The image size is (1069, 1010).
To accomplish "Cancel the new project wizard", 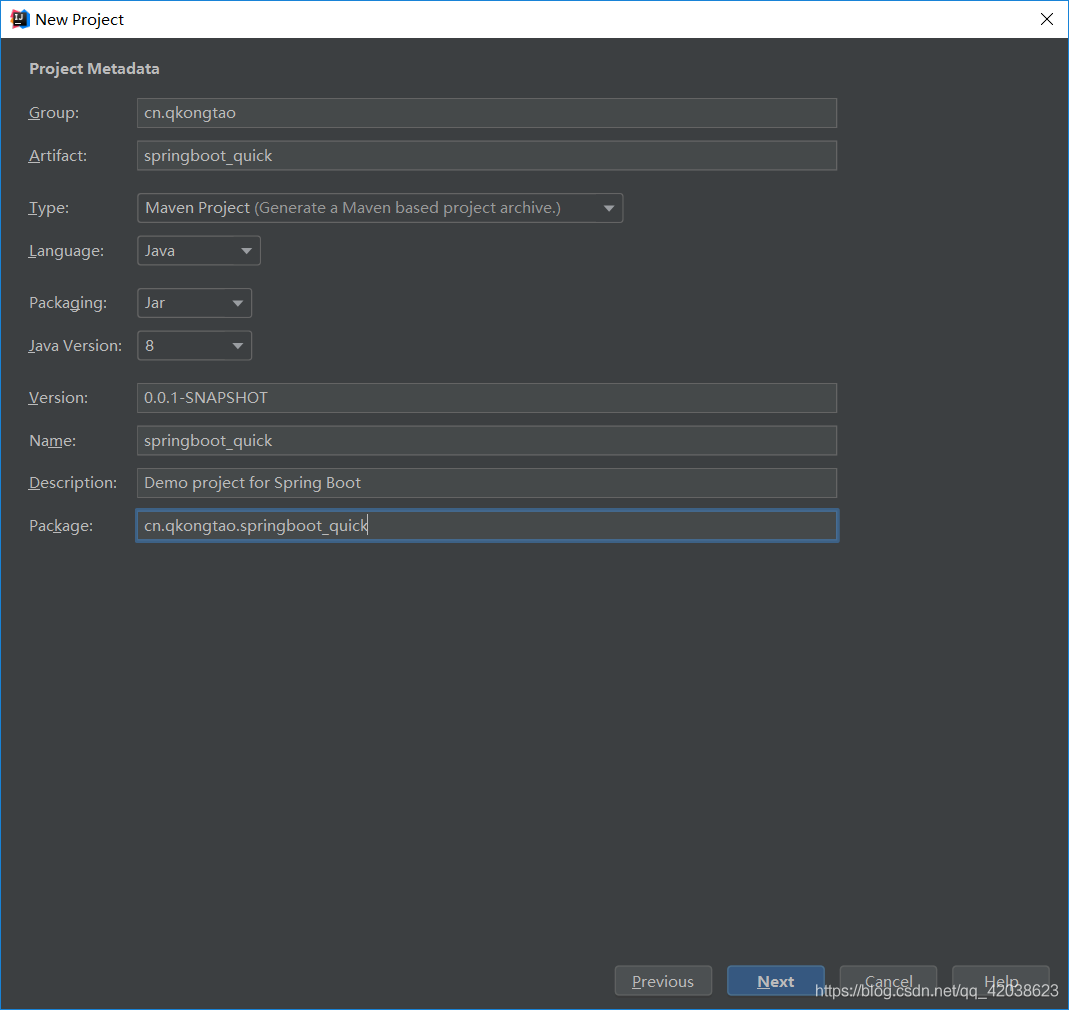I will point(888,981).
